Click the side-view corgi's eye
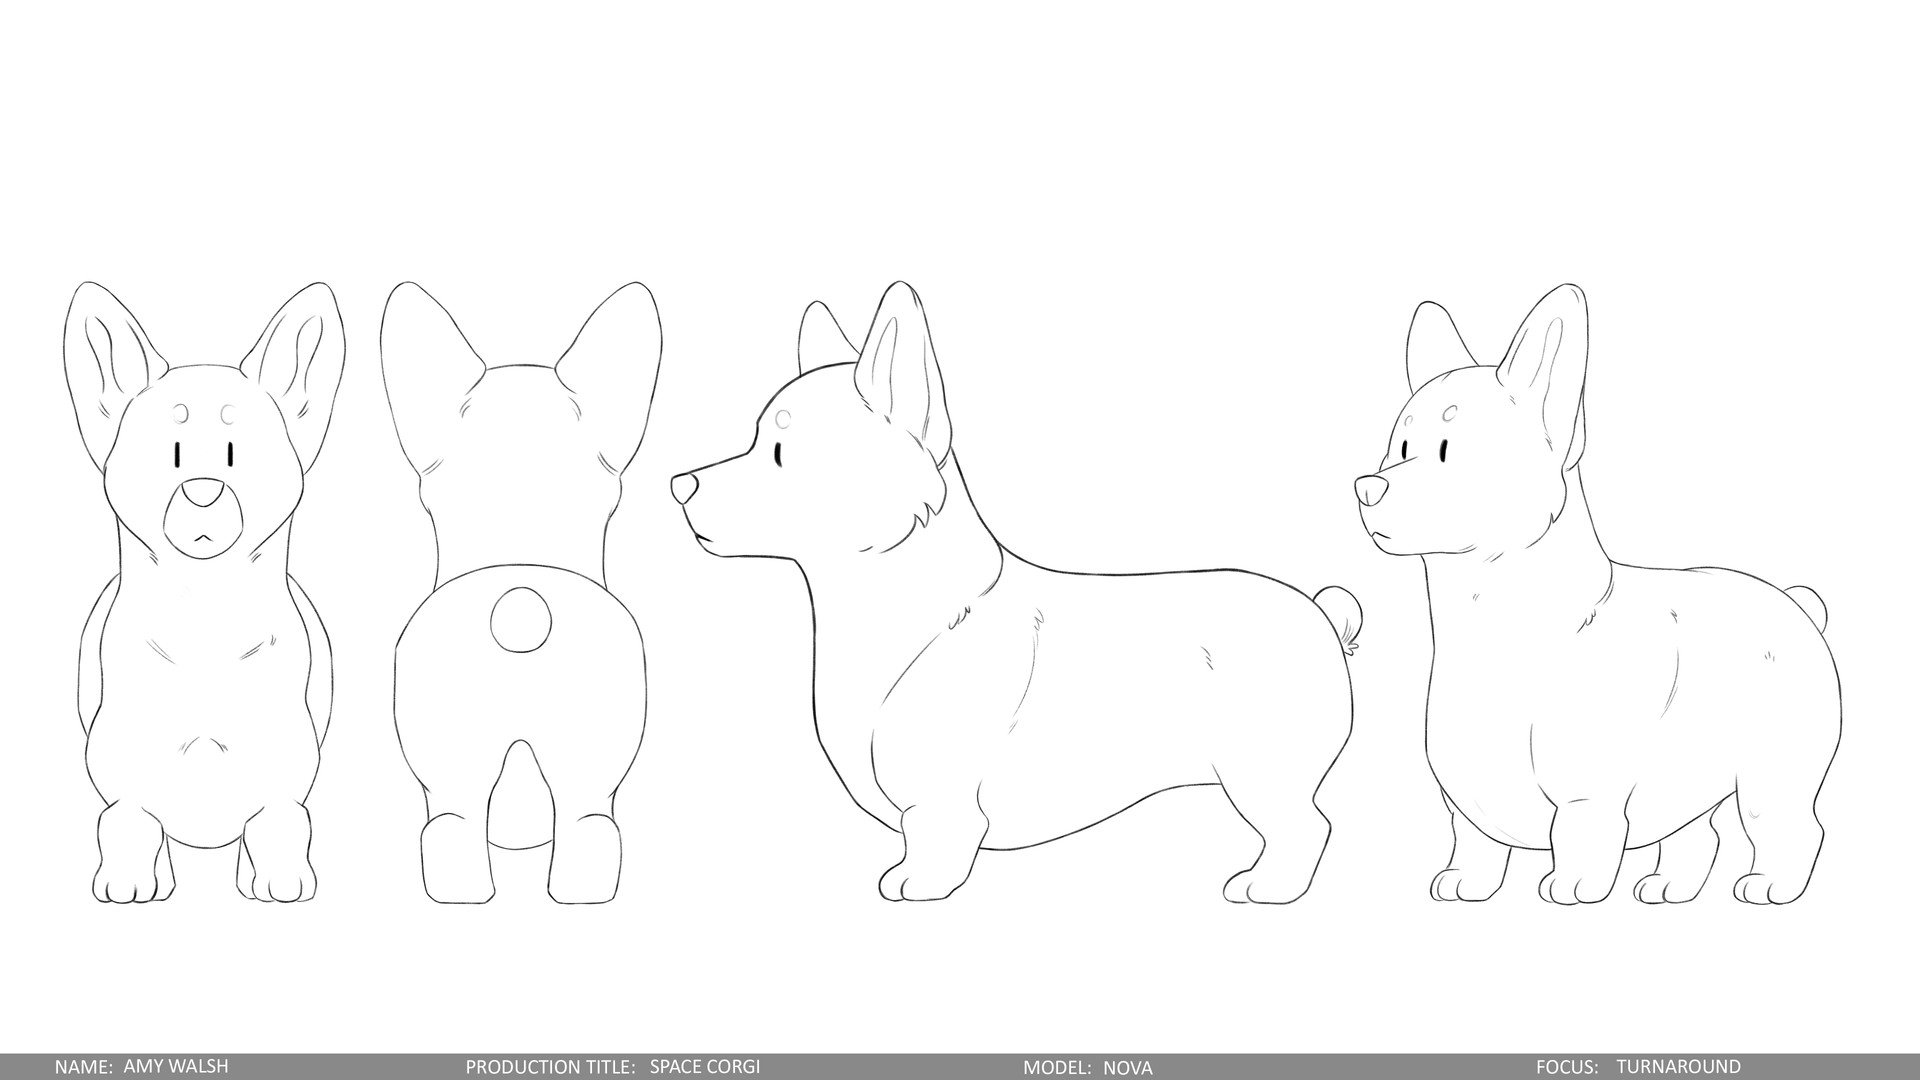The width and height of the screenshot is (1920, 1080). 778,453
